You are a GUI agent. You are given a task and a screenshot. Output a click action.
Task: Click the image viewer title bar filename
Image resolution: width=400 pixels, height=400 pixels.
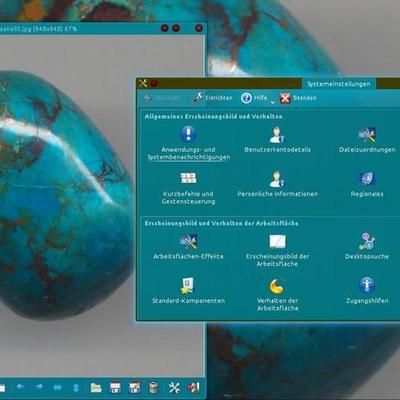pyautogui.click(x=38, y=29)
